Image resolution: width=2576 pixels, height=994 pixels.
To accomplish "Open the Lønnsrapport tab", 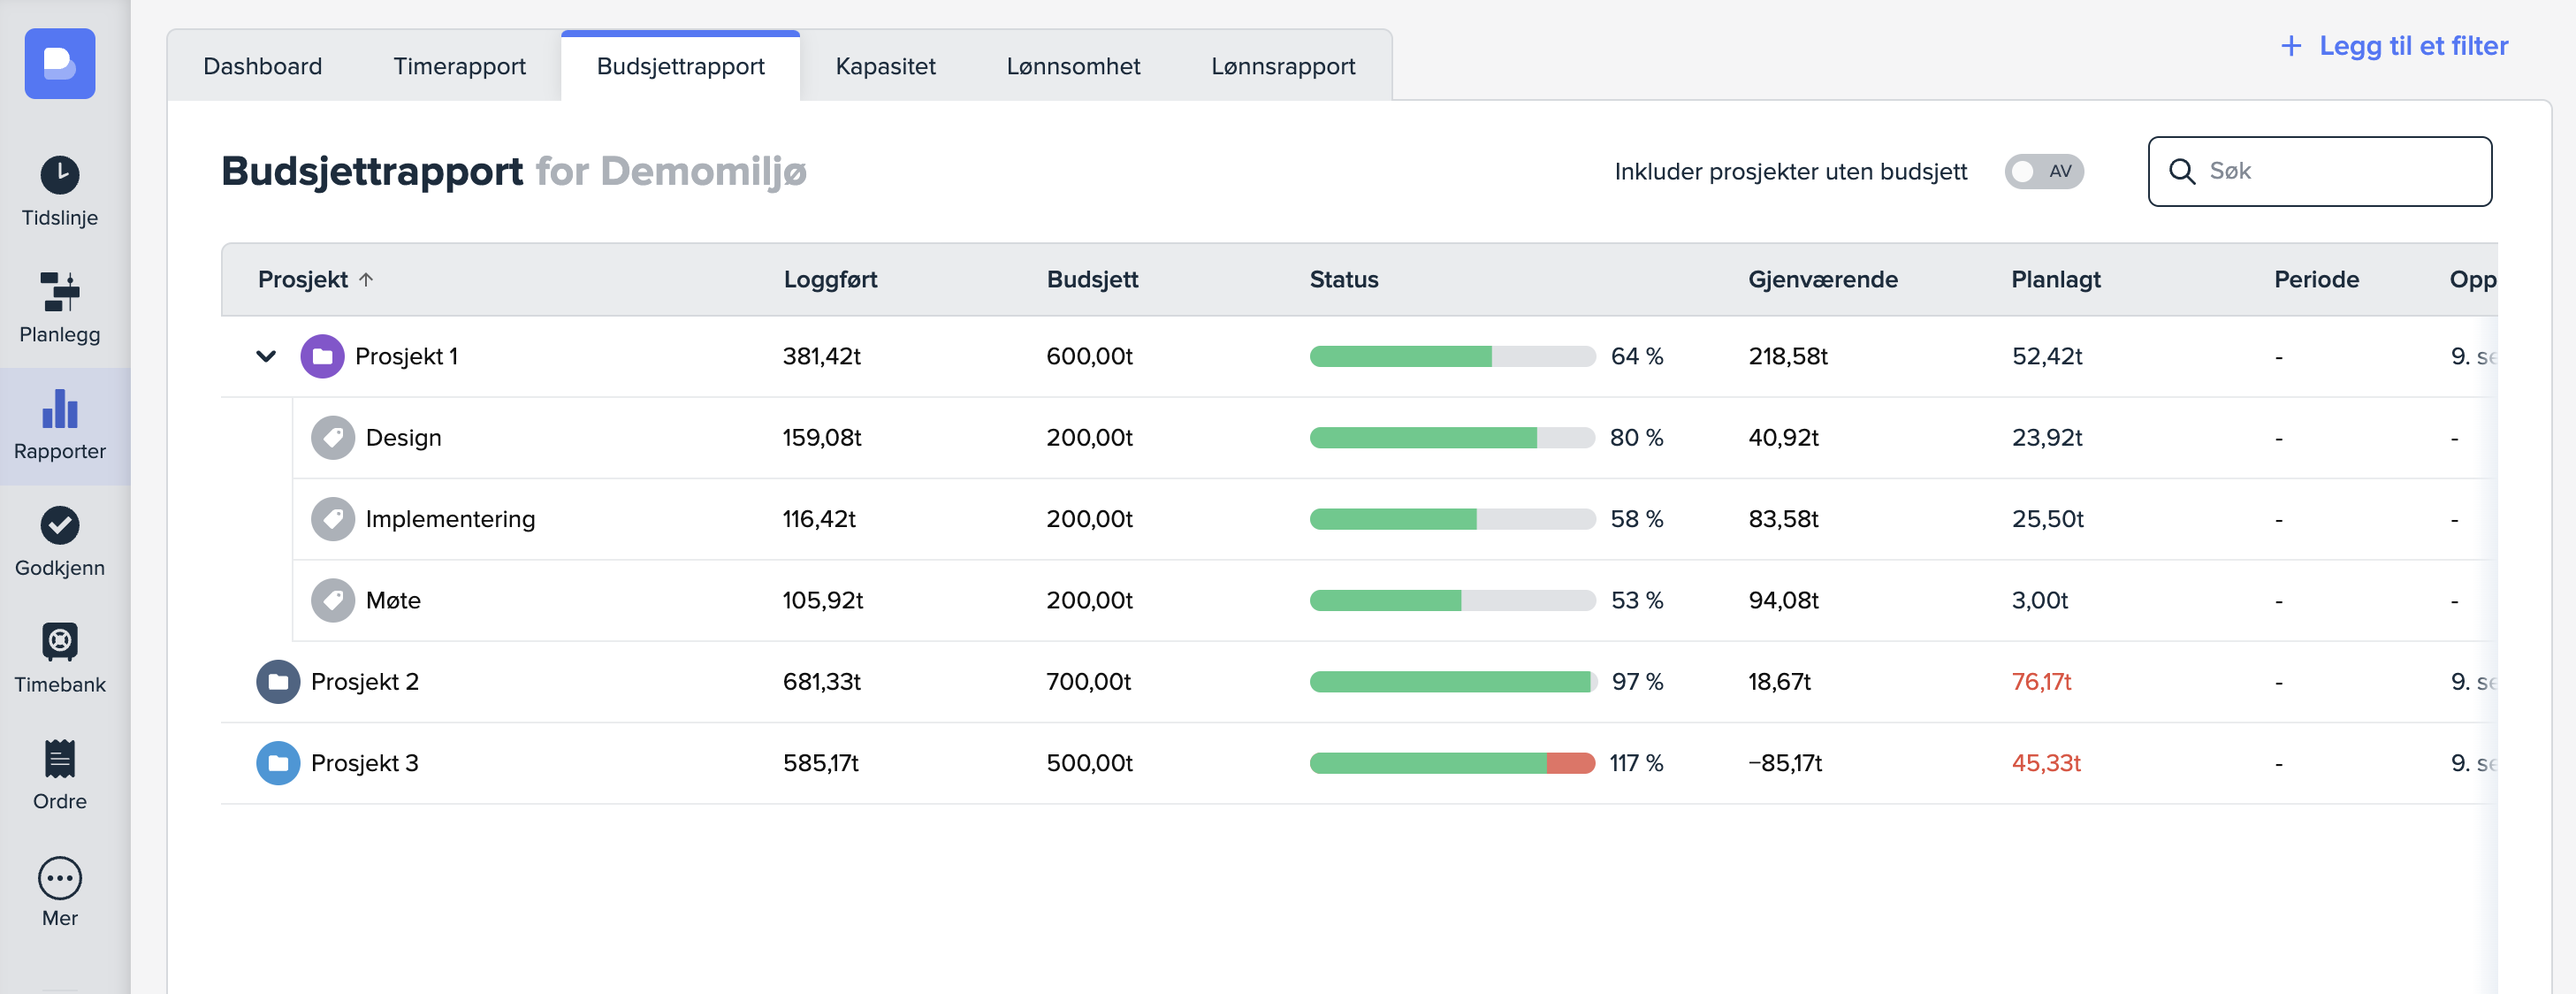I will pyautogui.click(x=1283, y=67).
